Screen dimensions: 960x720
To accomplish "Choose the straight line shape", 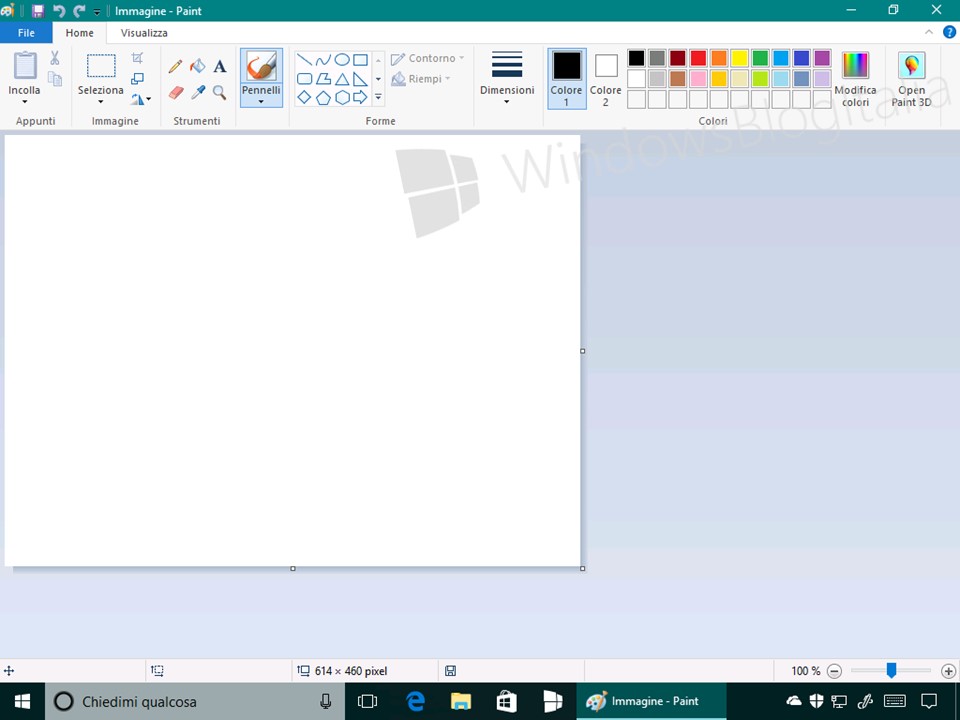I will click(x=304, y=60).
